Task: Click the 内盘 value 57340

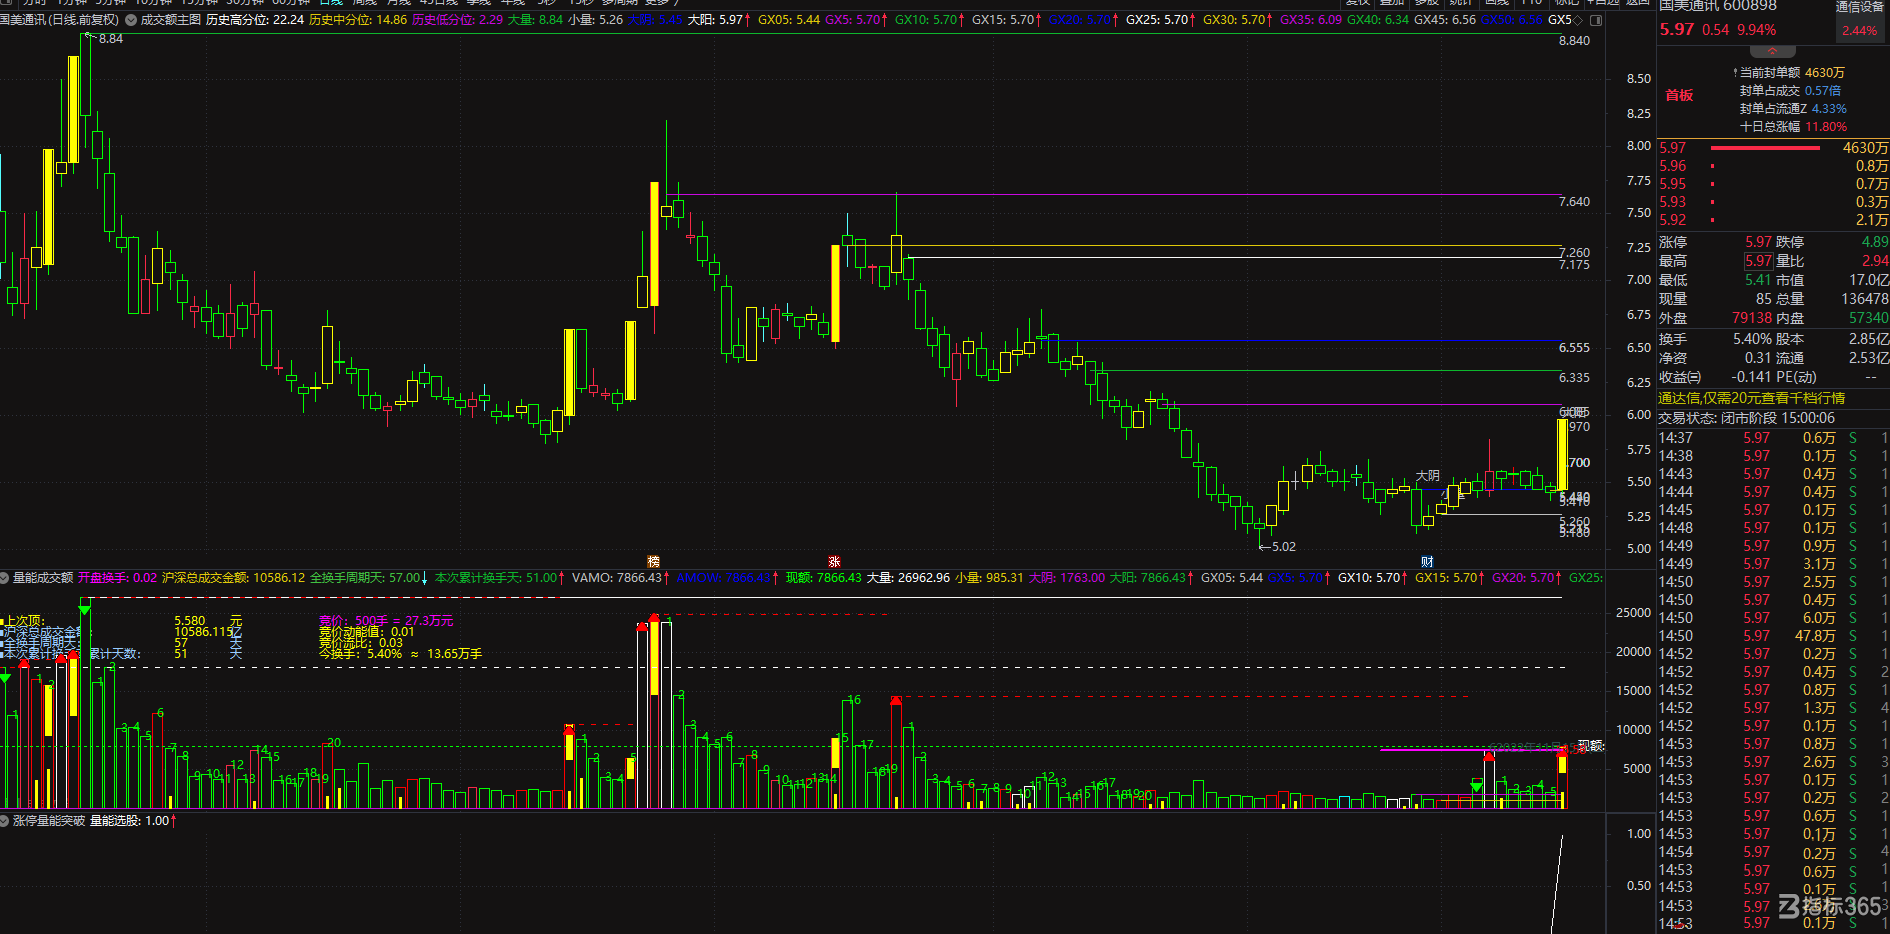Action: pos(1869,318)
